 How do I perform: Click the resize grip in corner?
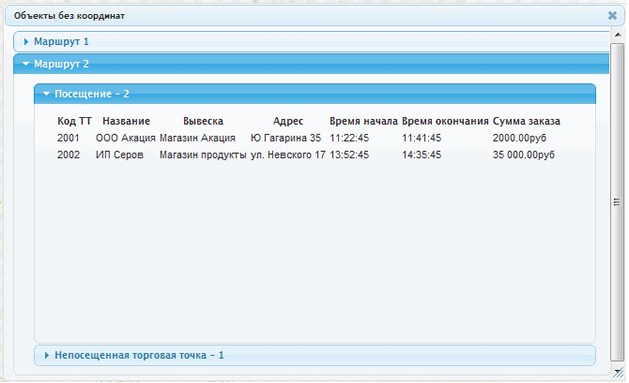[619, 373]
